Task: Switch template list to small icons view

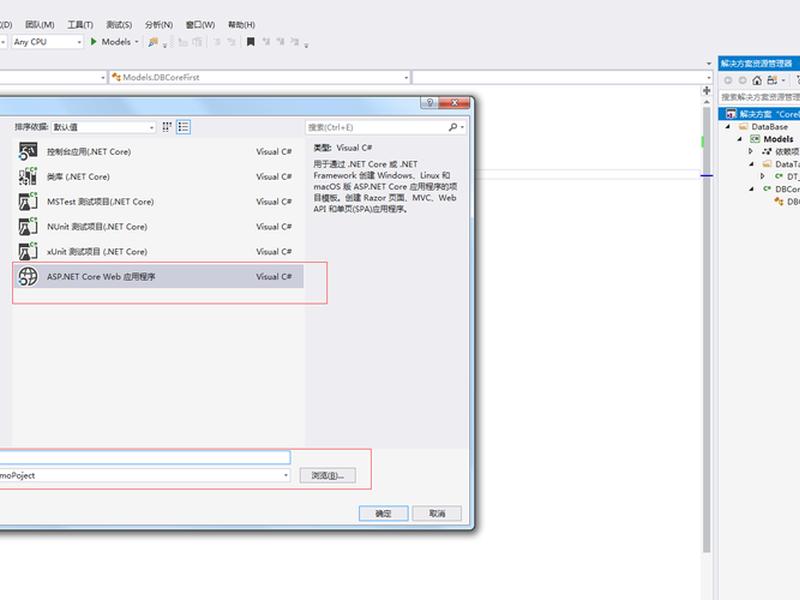Action: (167, 127)
